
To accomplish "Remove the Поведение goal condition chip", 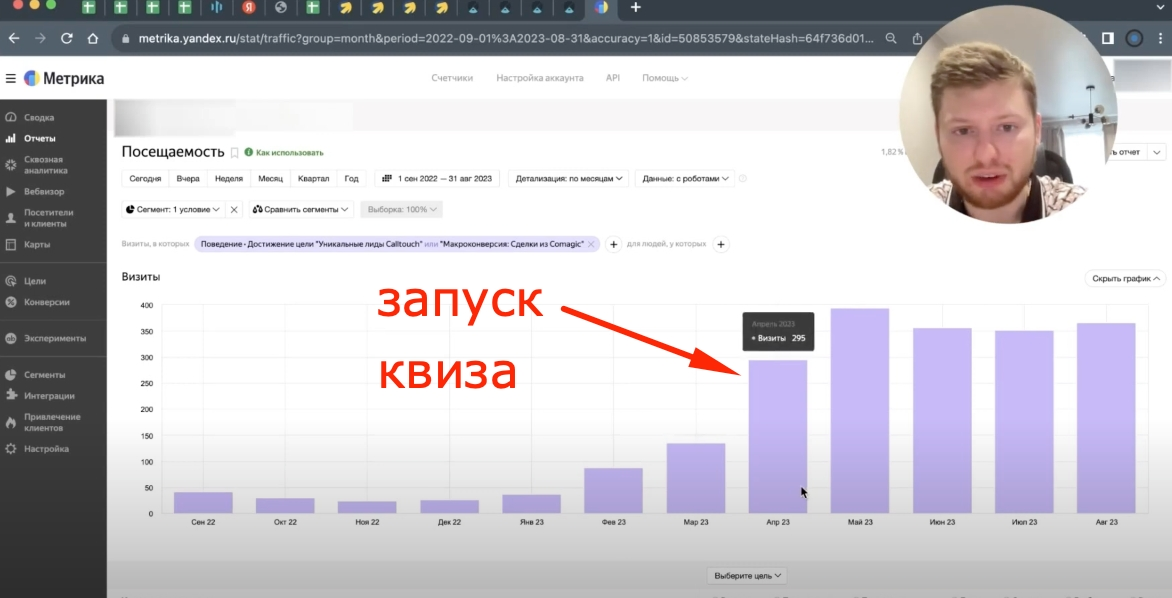I will 590,244.
